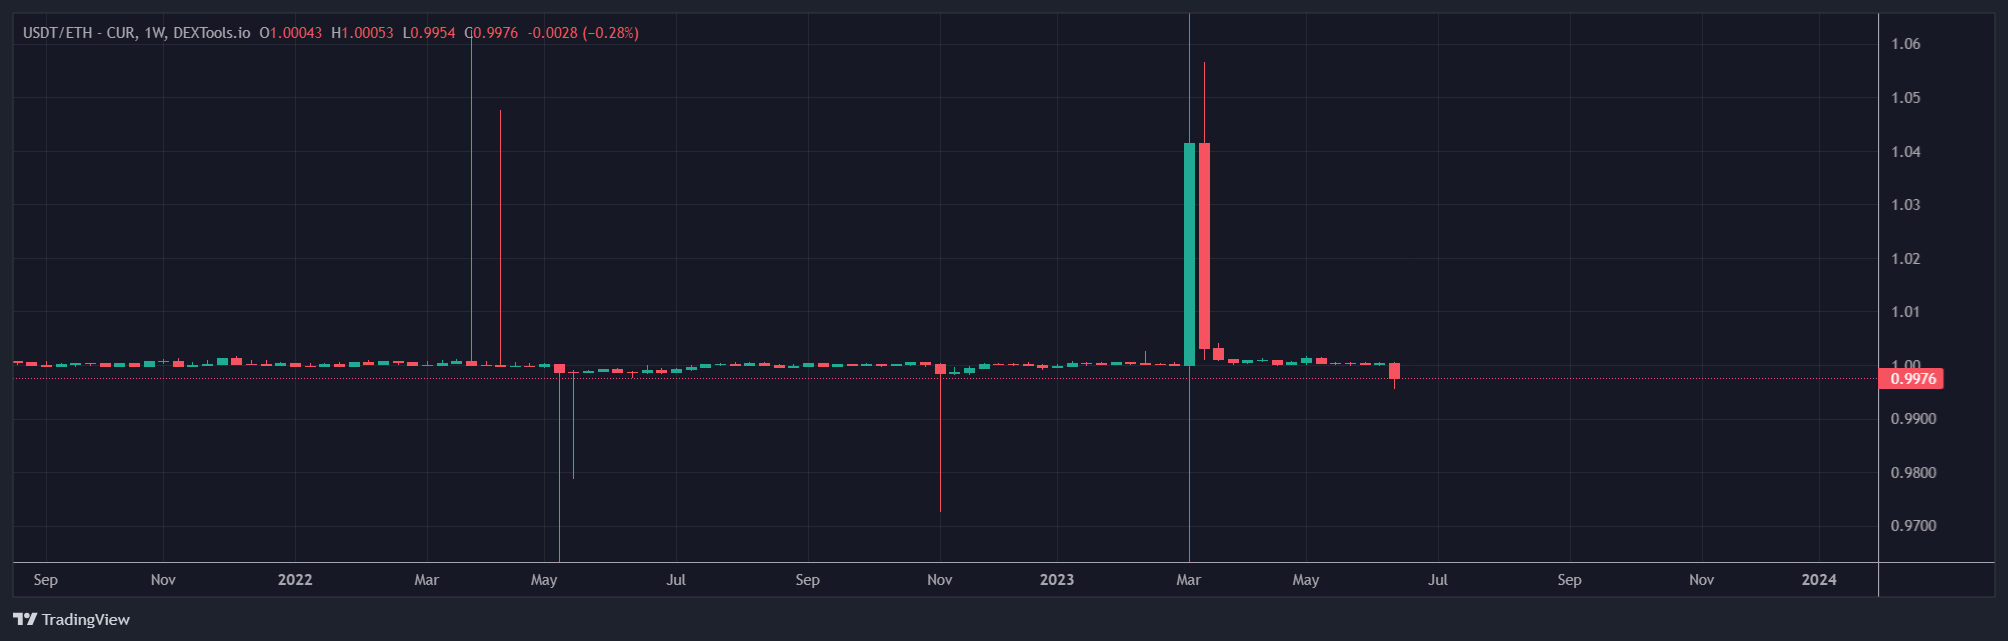Image resolution: width=2008 pixels, height=641 pixels.
Task: Click the Jul label right of 2023
Action: (1437, 580)
